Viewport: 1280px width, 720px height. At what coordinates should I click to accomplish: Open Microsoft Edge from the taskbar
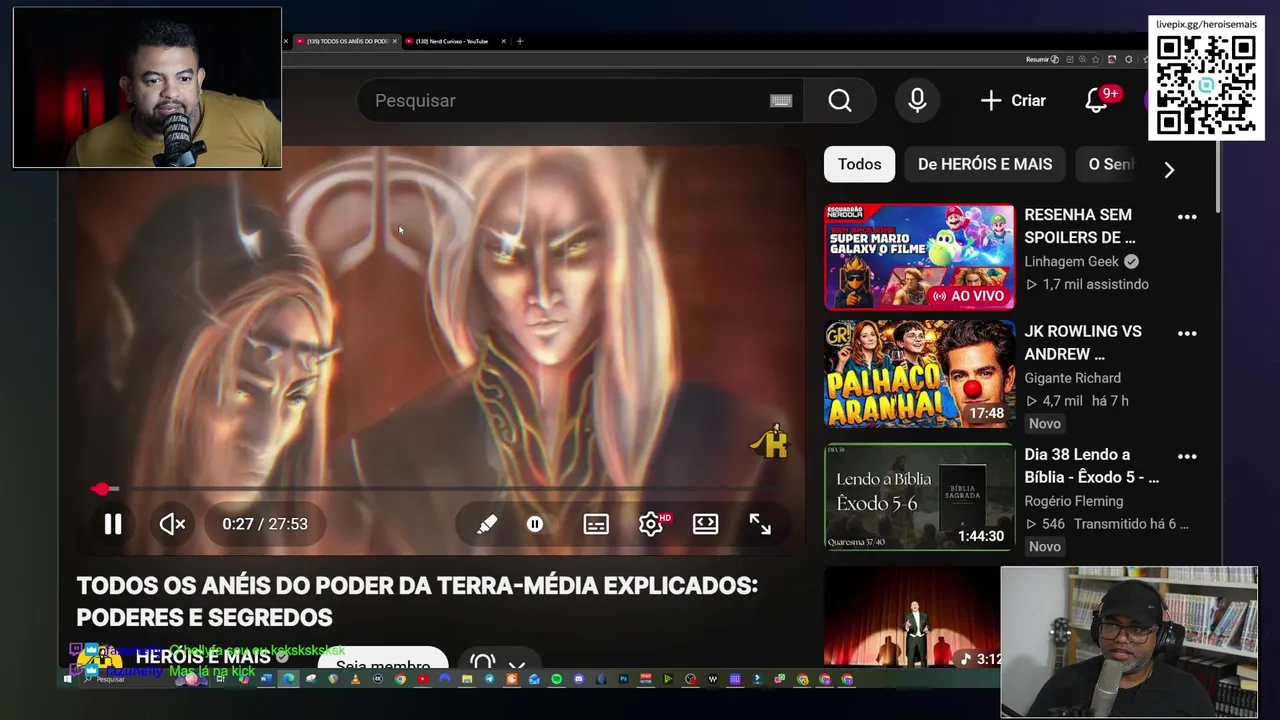point(290,680)
